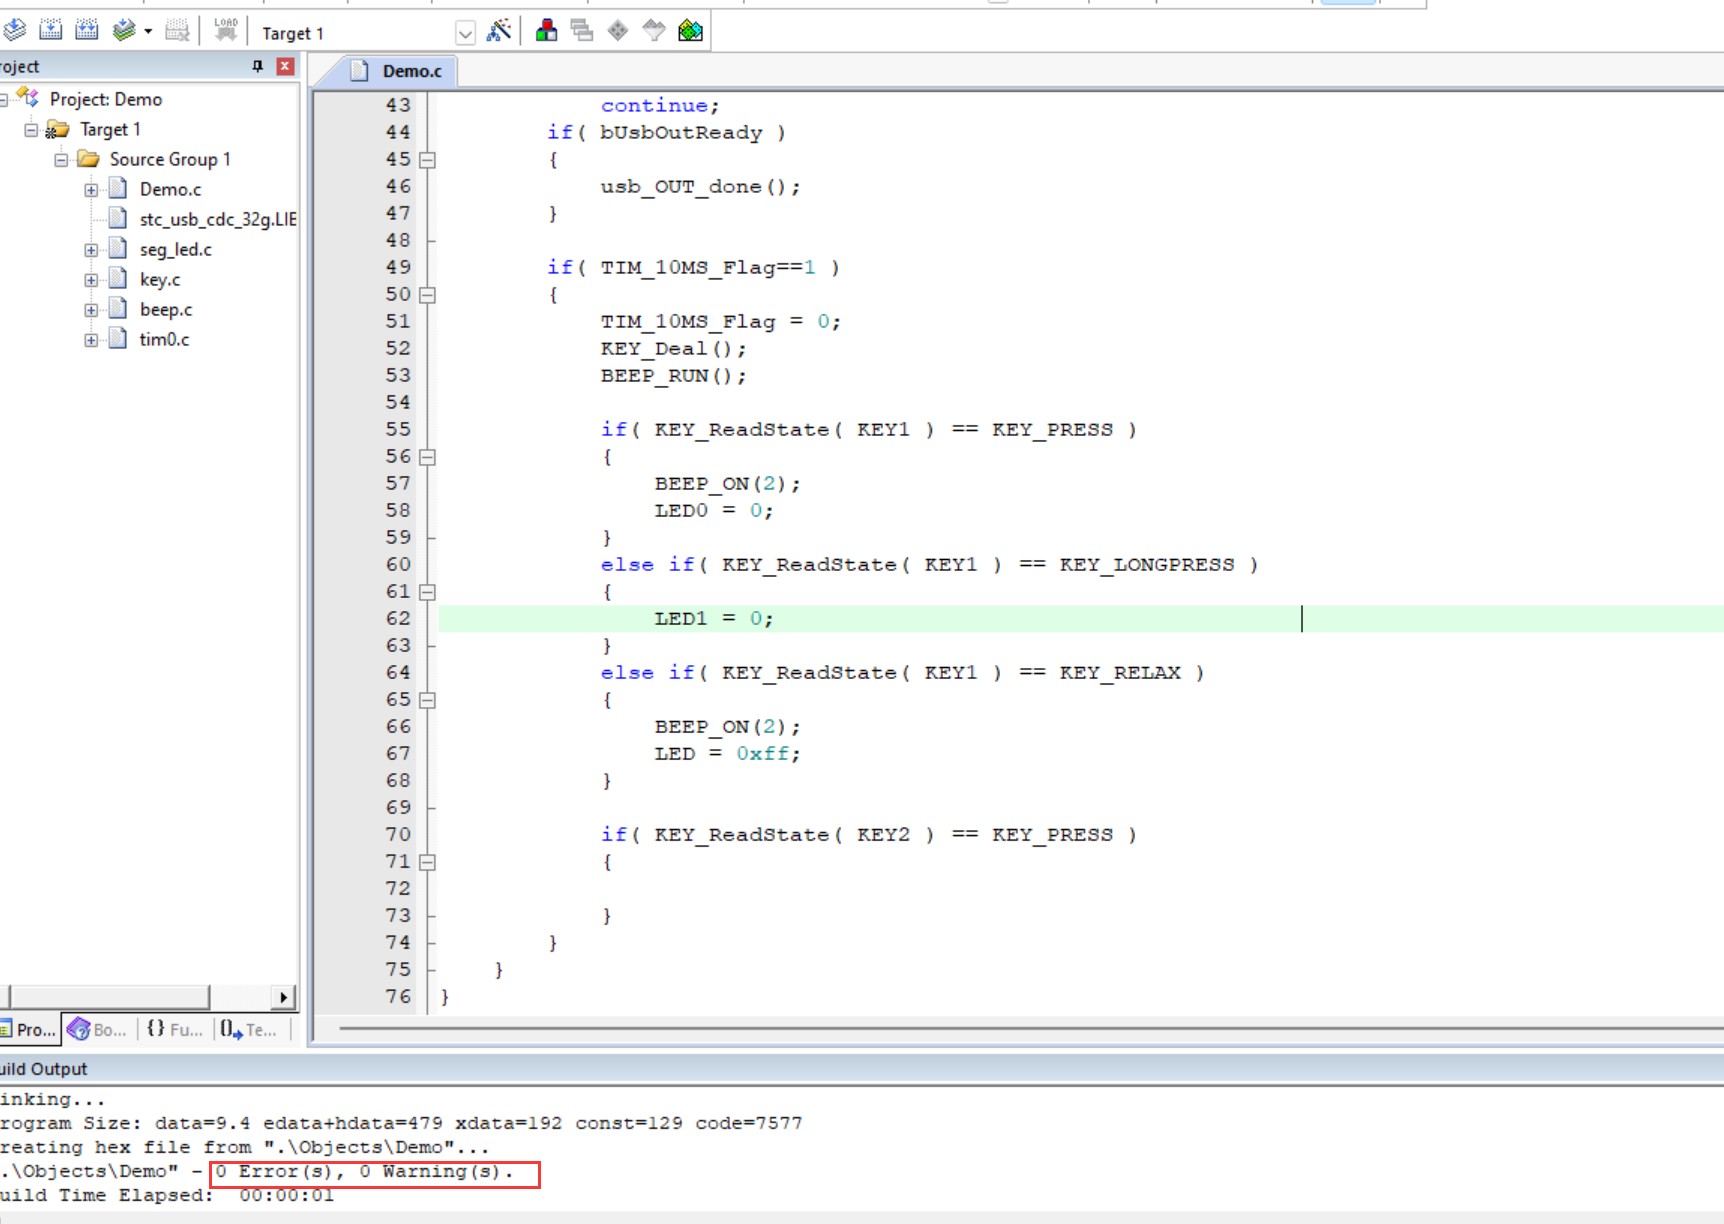Click the editor horizontal scrollbar
Screen dimensions: 1724x1224
[1030, 1028]
